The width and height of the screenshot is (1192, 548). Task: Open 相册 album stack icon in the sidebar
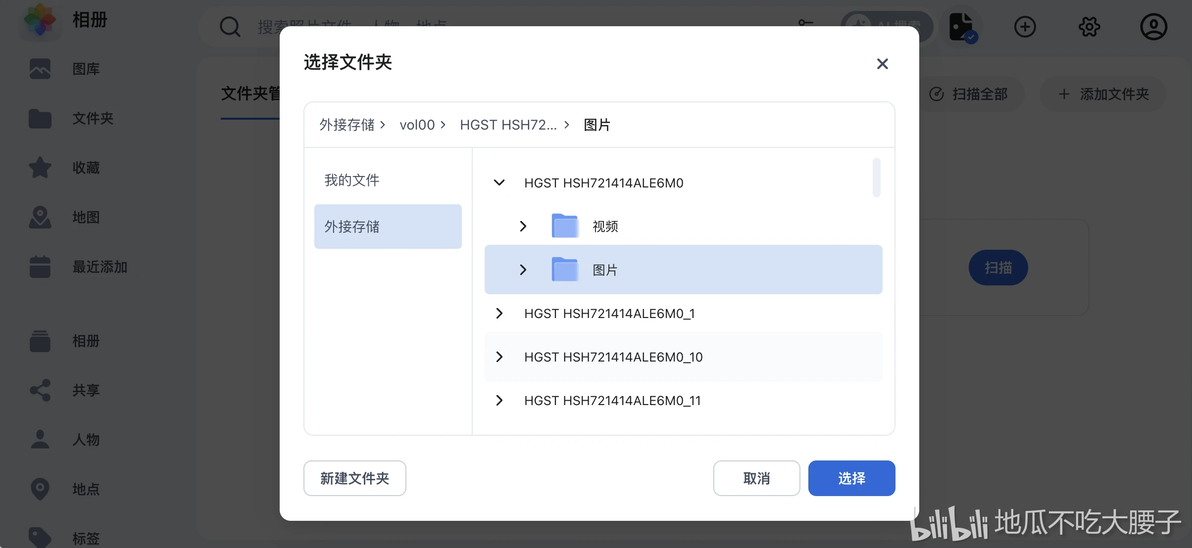click(x=40, y=341)
